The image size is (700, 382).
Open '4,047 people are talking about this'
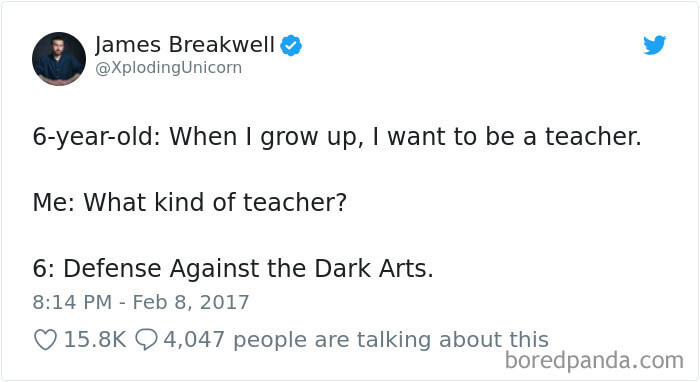point(356,340)
